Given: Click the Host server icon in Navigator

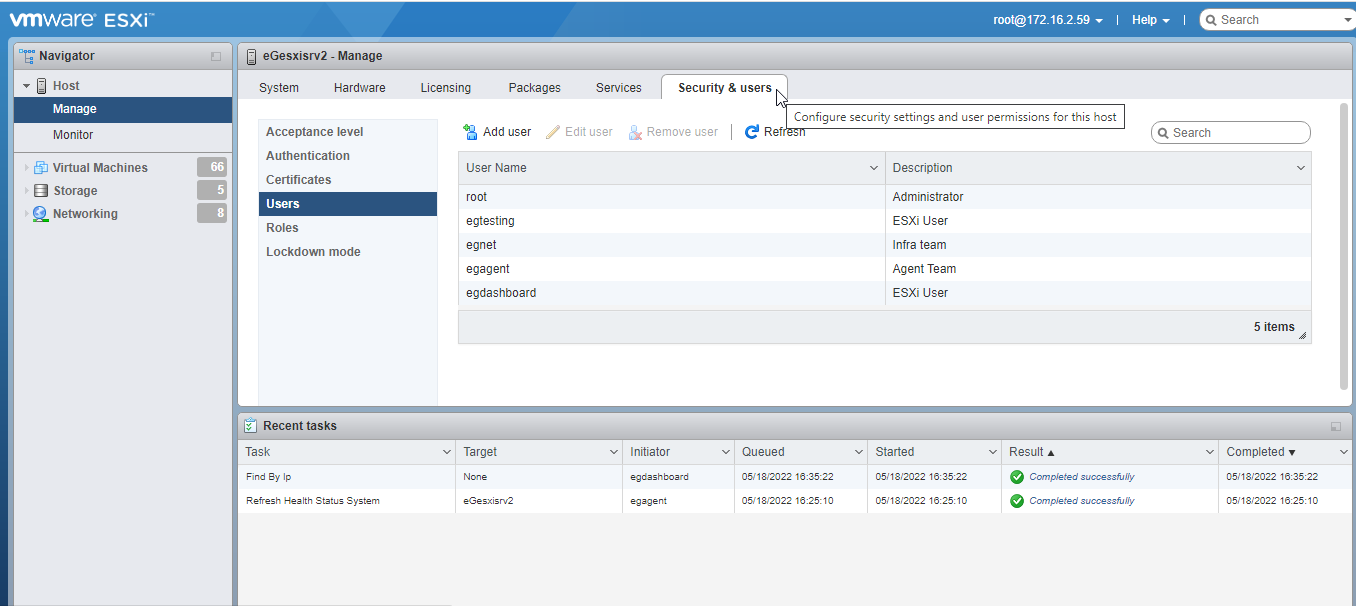Looking at the screenshot, I should [42, 86].
